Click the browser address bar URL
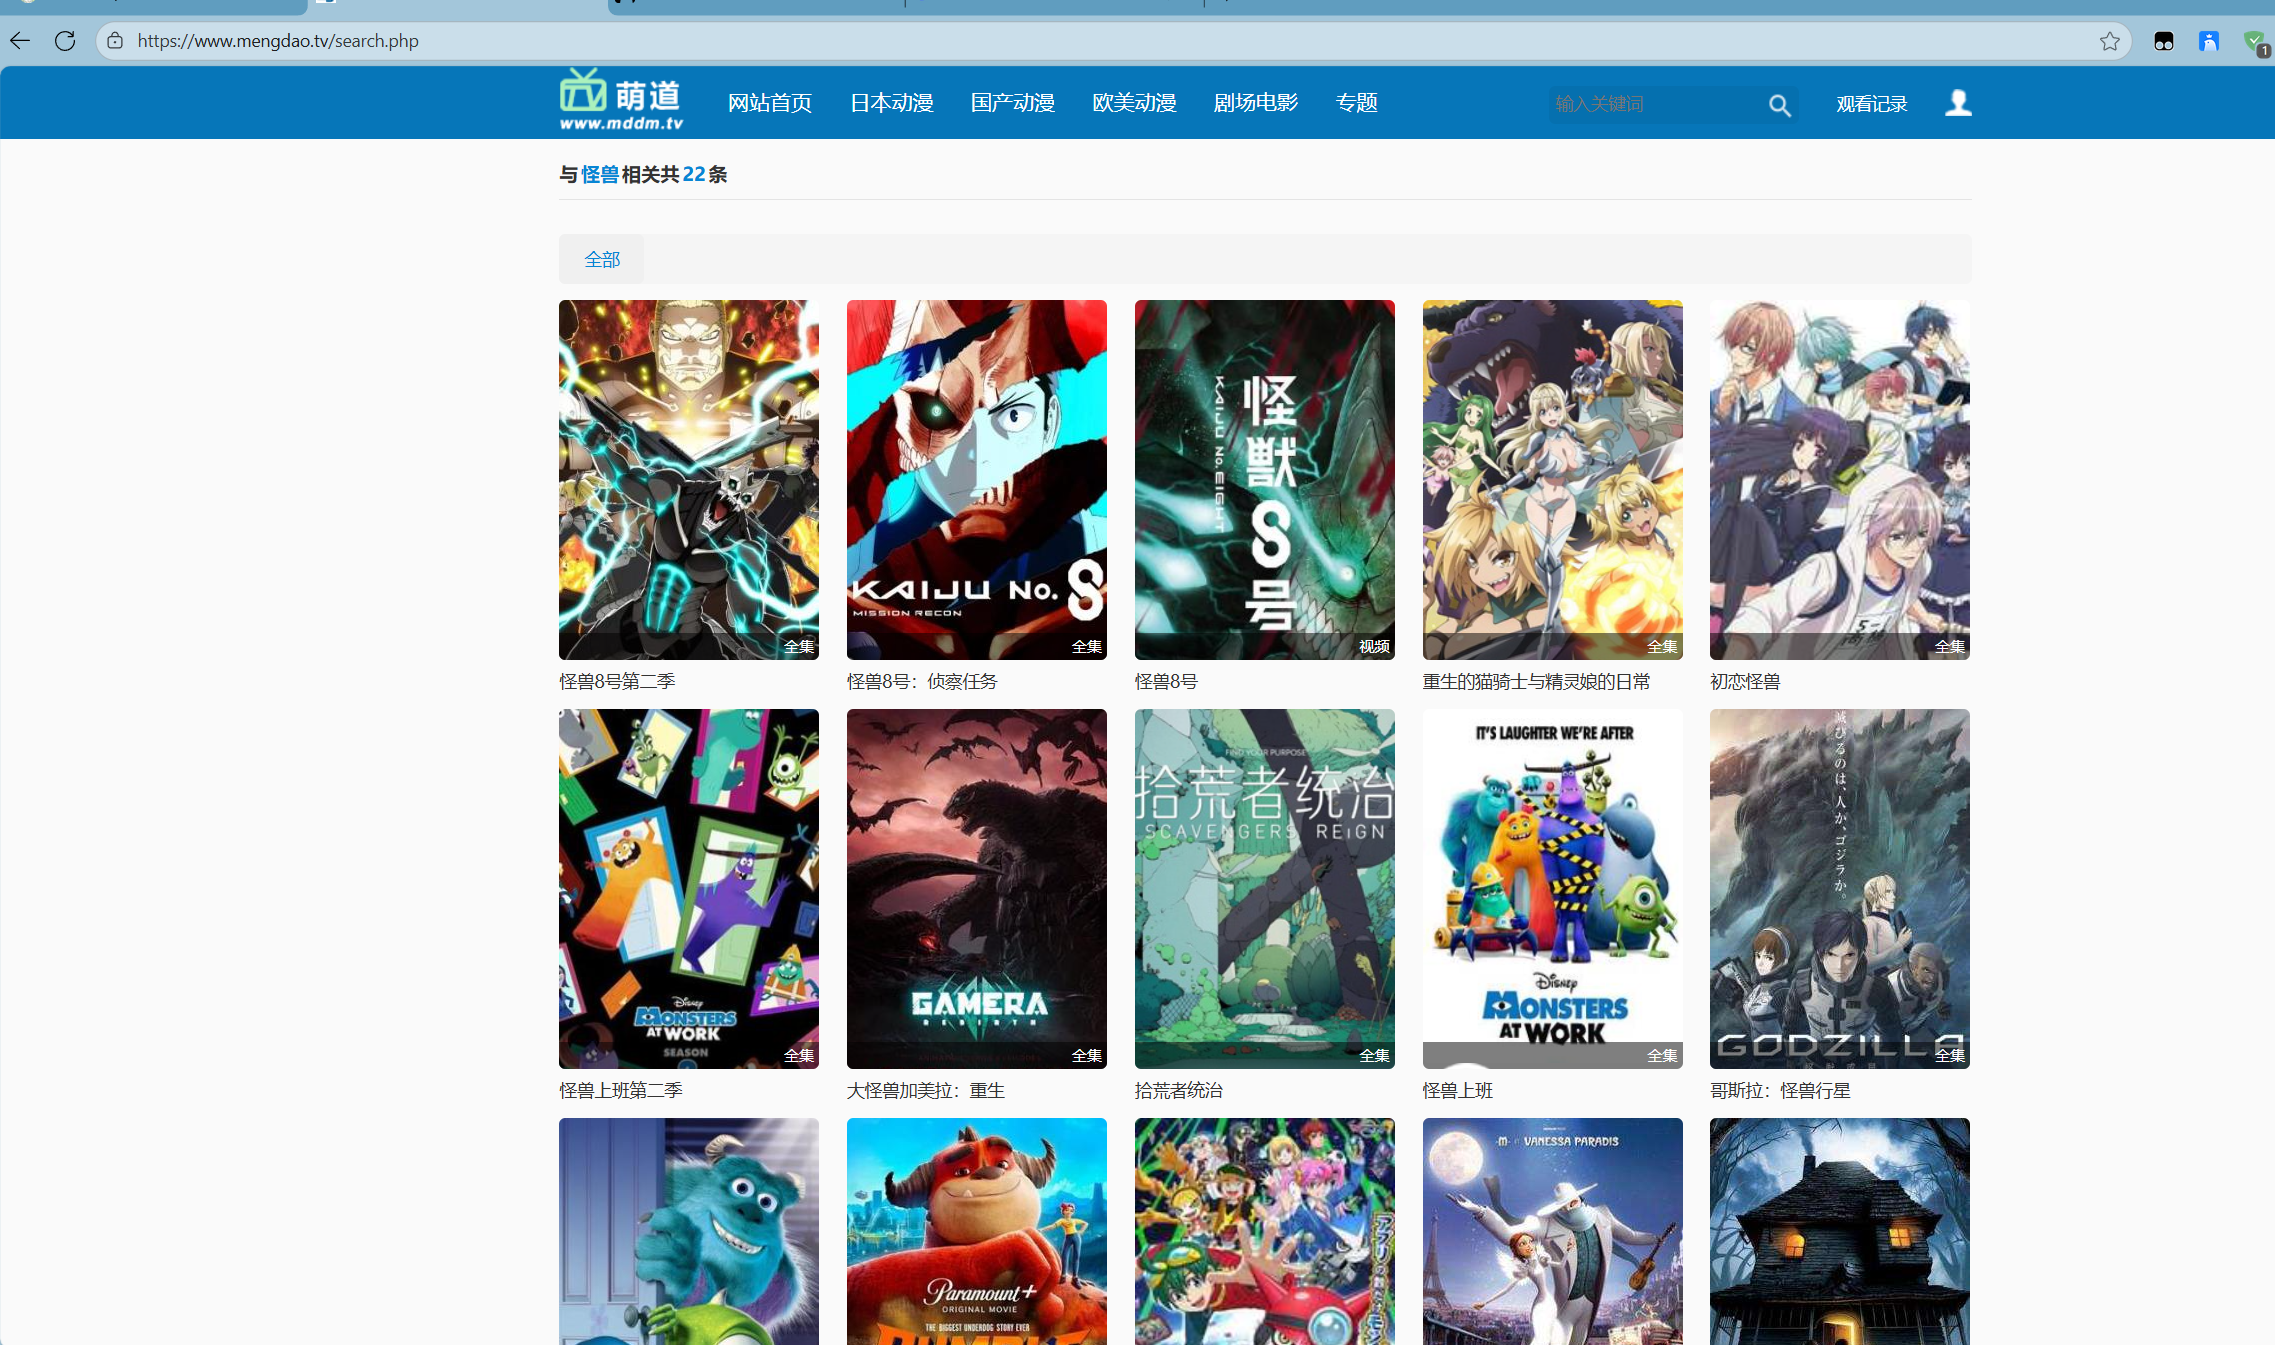 pos(278,41)
